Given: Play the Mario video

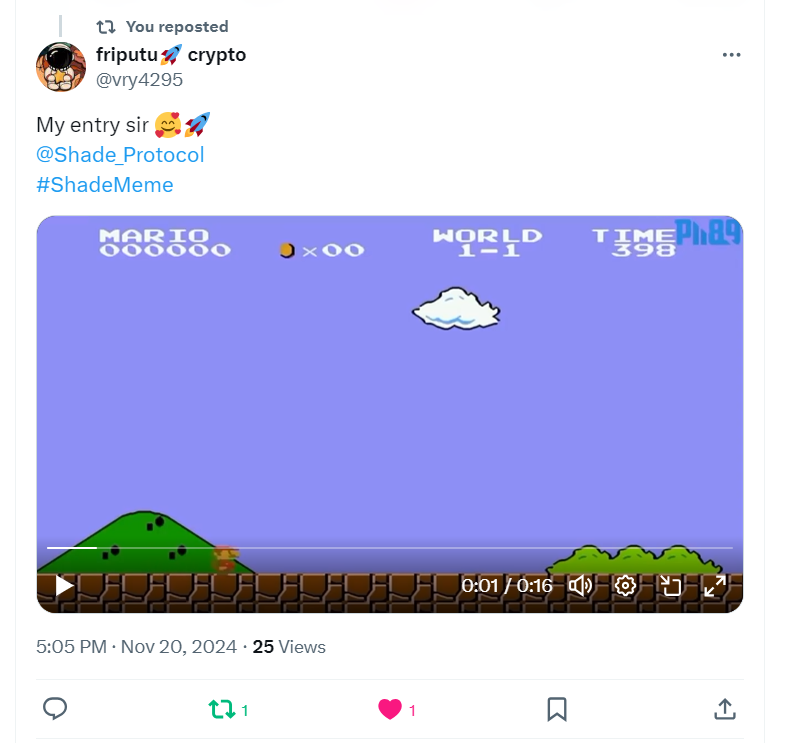Looking at the screenshot, I should (x=64, y=586).
